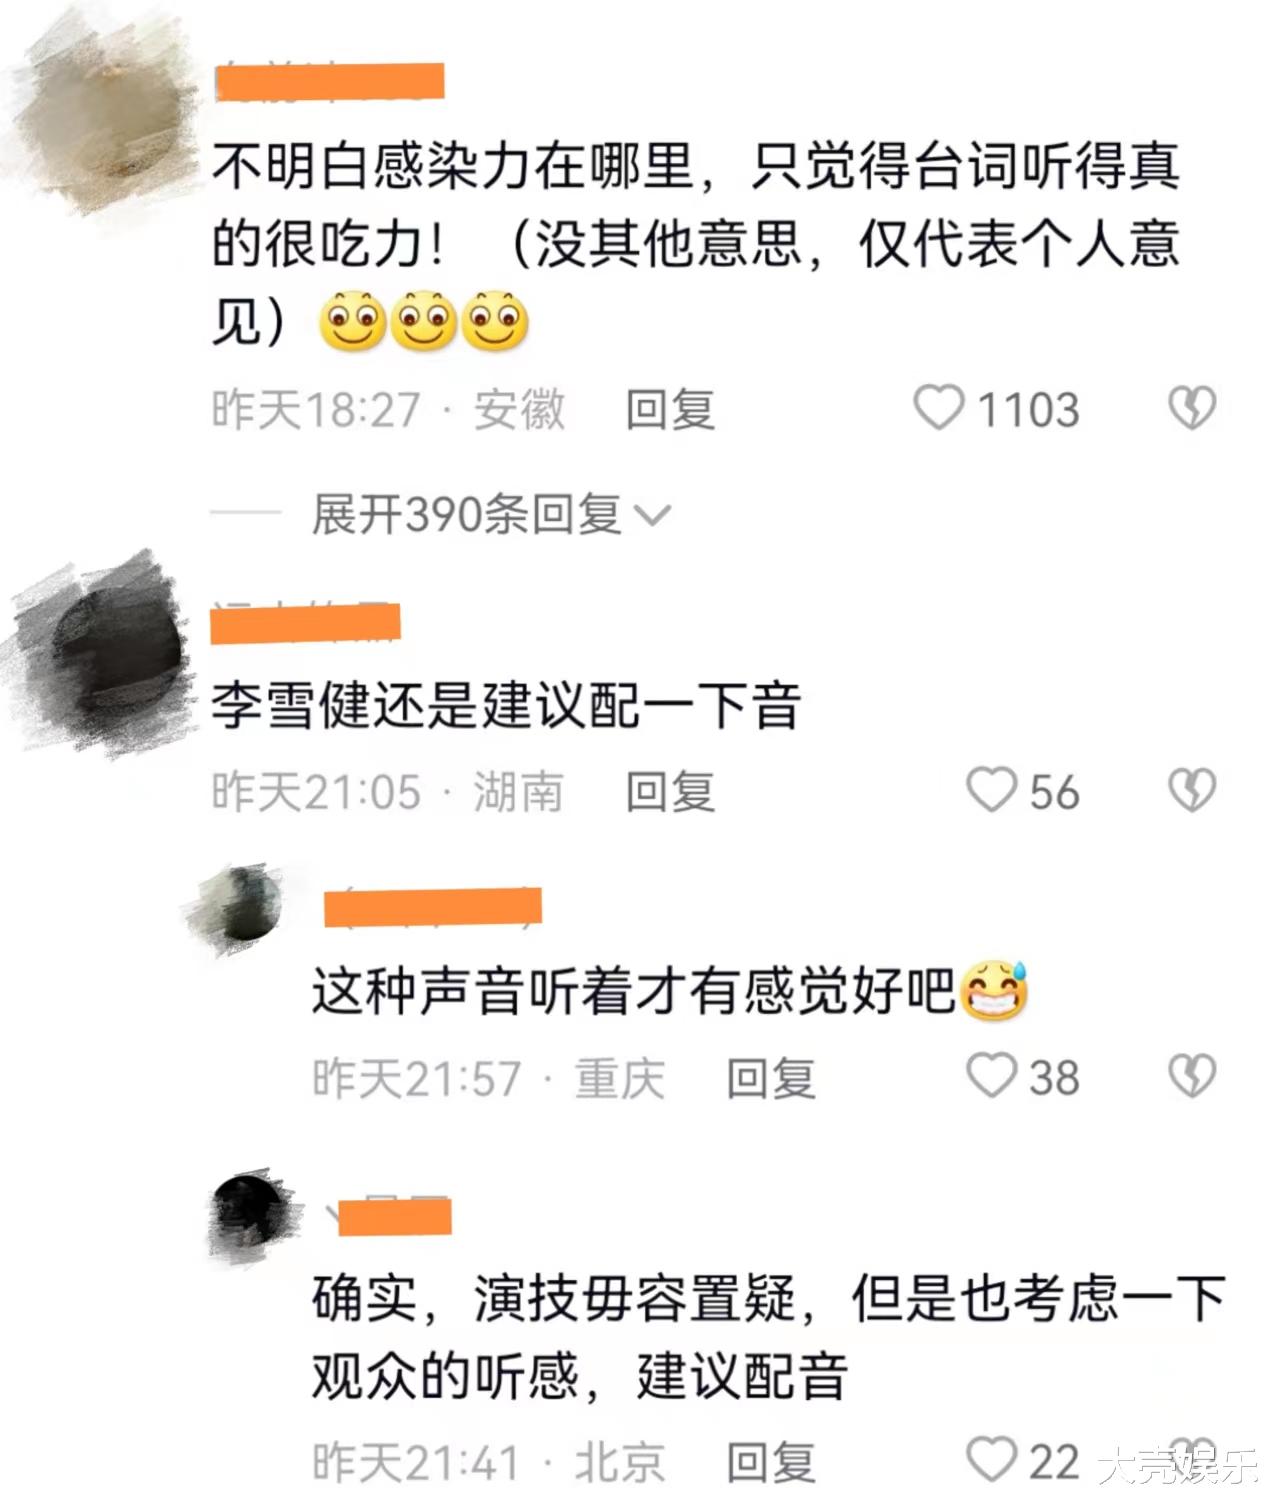
Task: Tap 回复 on the Chongqing reply
Action: [771, 1077]
